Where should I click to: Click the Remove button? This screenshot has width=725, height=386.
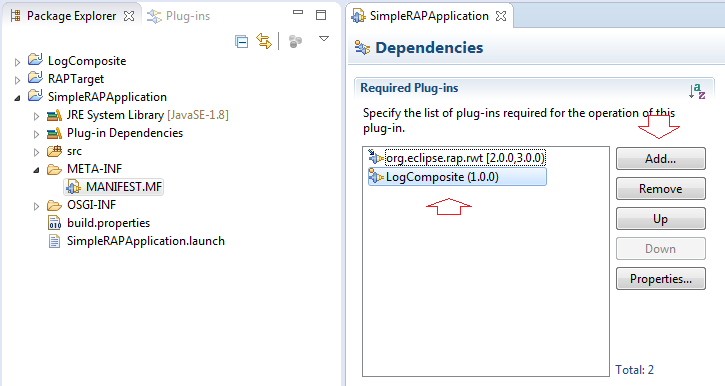point(661,189)
